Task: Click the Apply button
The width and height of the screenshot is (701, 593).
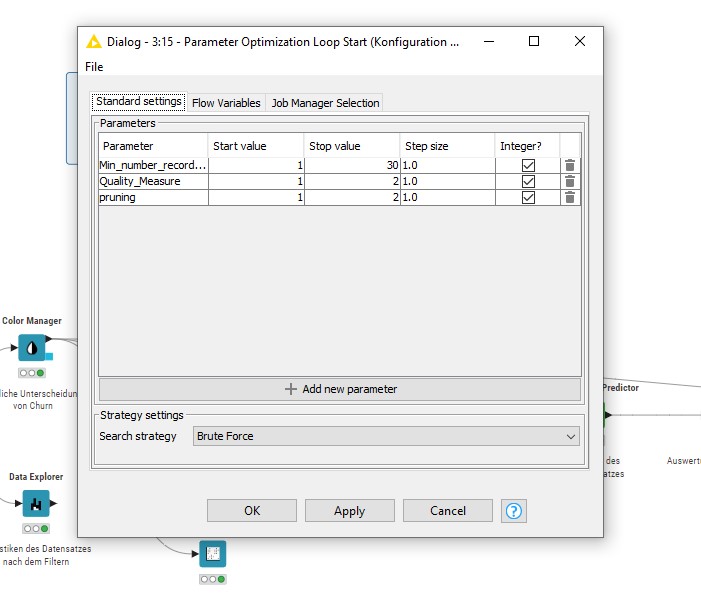Action: pyautogui.click(x=350, y=511)
